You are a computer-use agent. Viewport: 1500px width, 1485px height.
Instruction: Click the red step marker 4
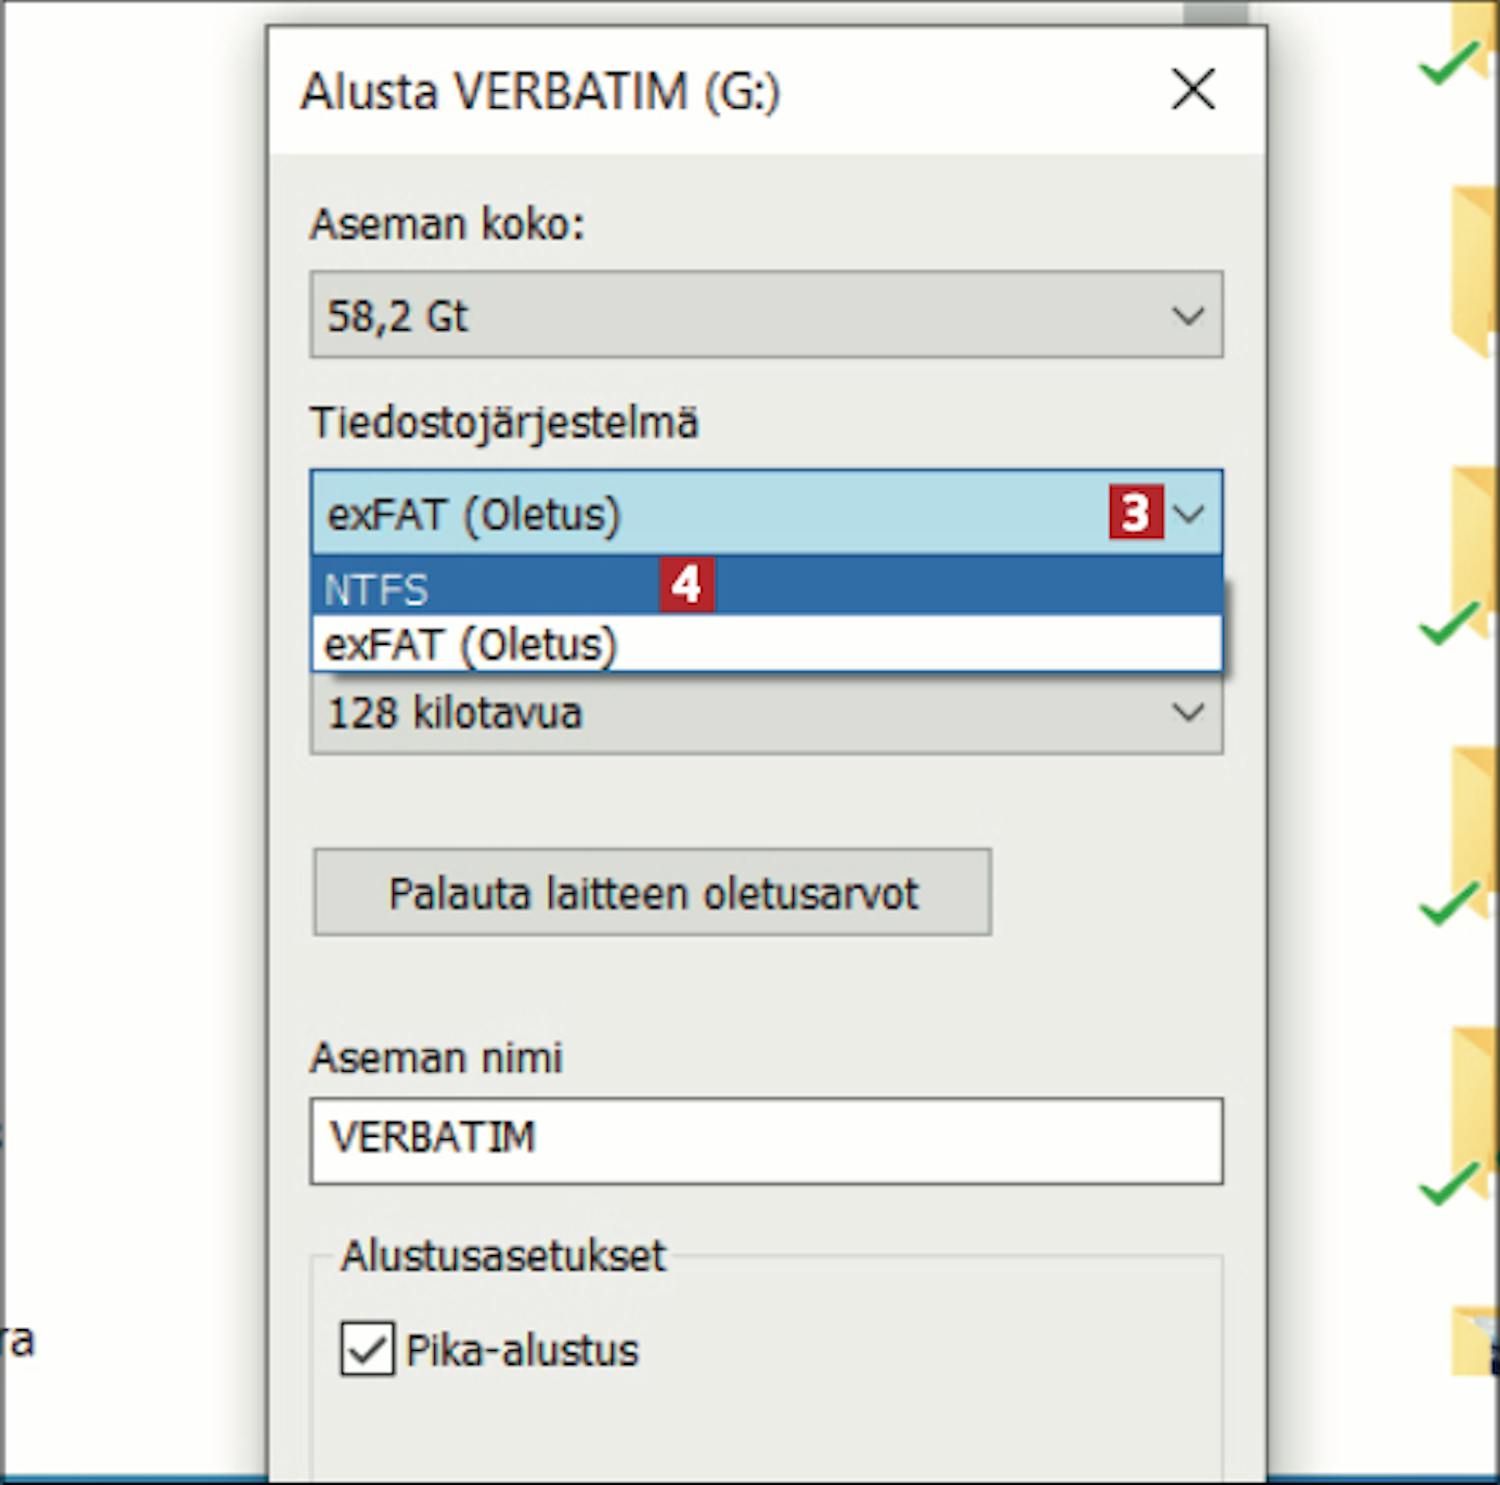pos(686,585)
